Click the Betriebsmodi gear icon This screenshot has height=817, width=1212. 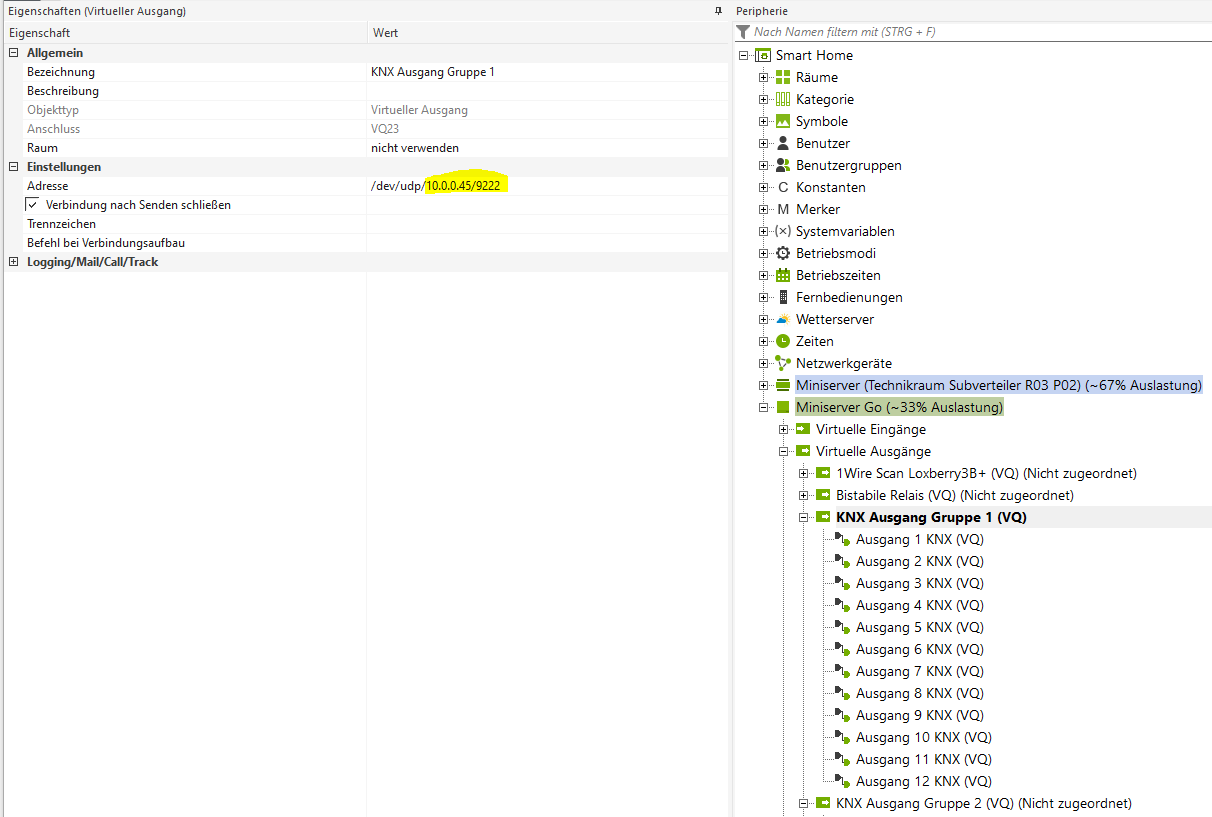(783, 253)
